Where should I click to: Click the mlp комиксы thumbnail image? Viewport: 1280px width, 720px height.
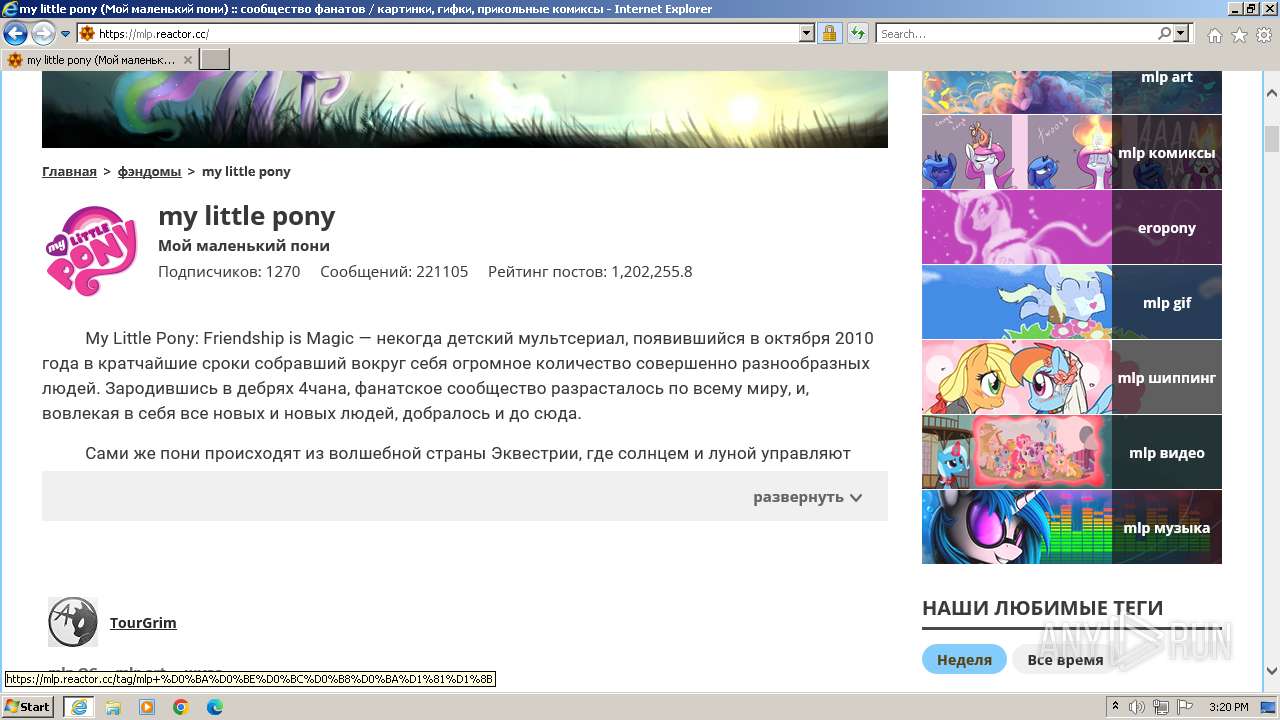click(1017, 152)
